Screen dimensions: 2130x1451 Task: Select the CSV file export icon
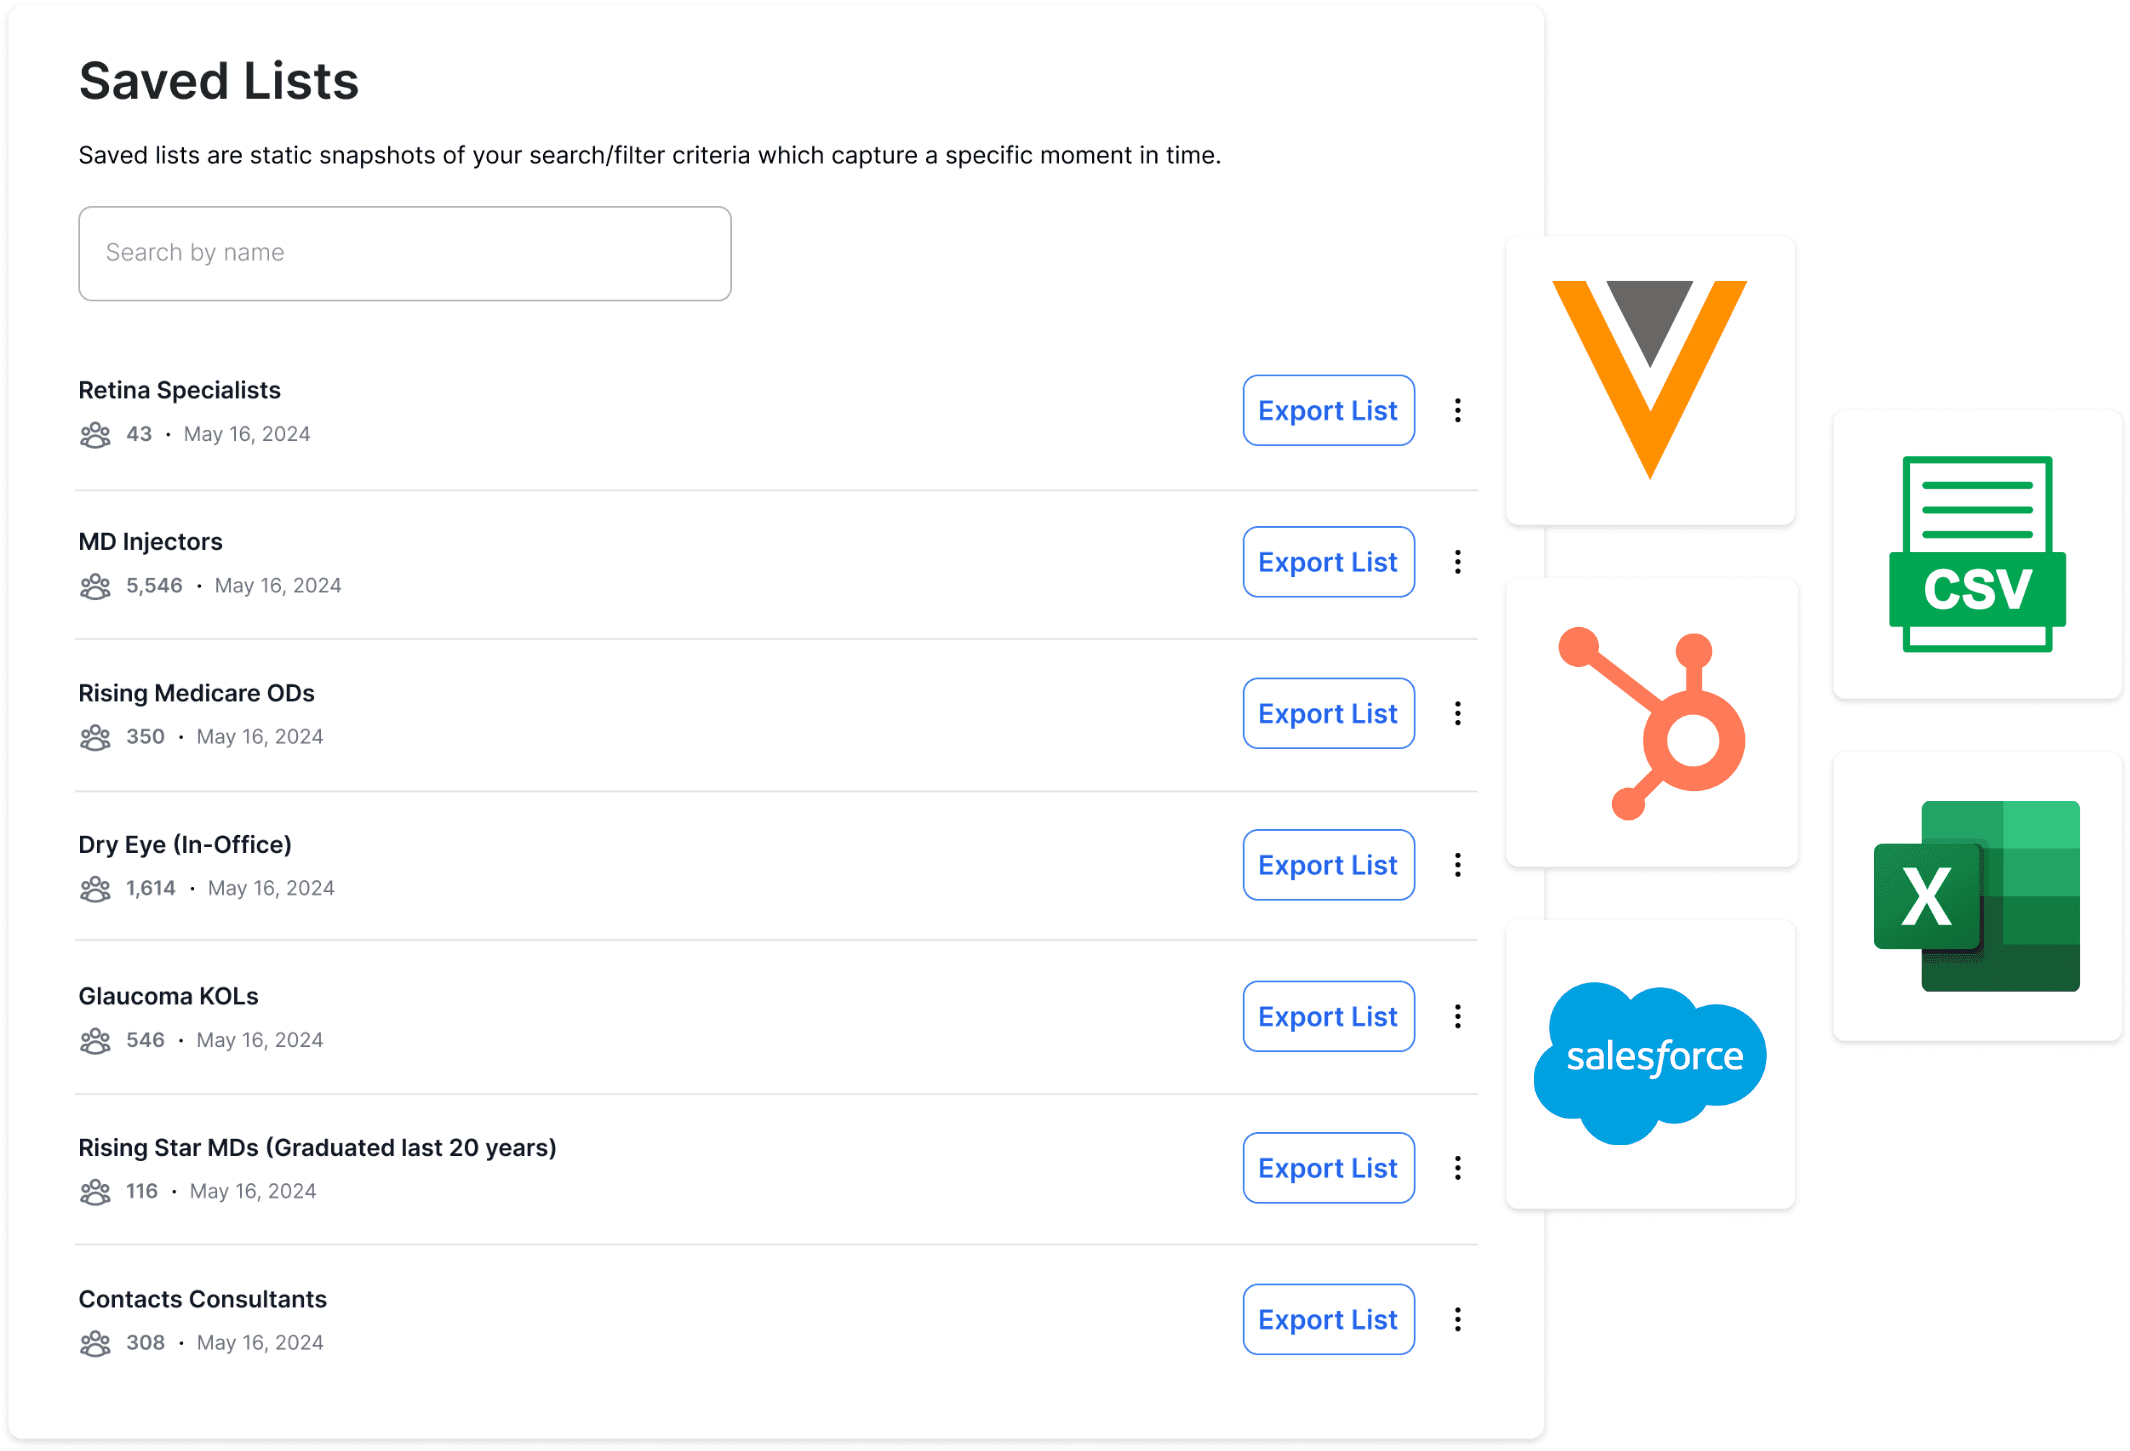pyautogui.click(x=1976, y=554)
